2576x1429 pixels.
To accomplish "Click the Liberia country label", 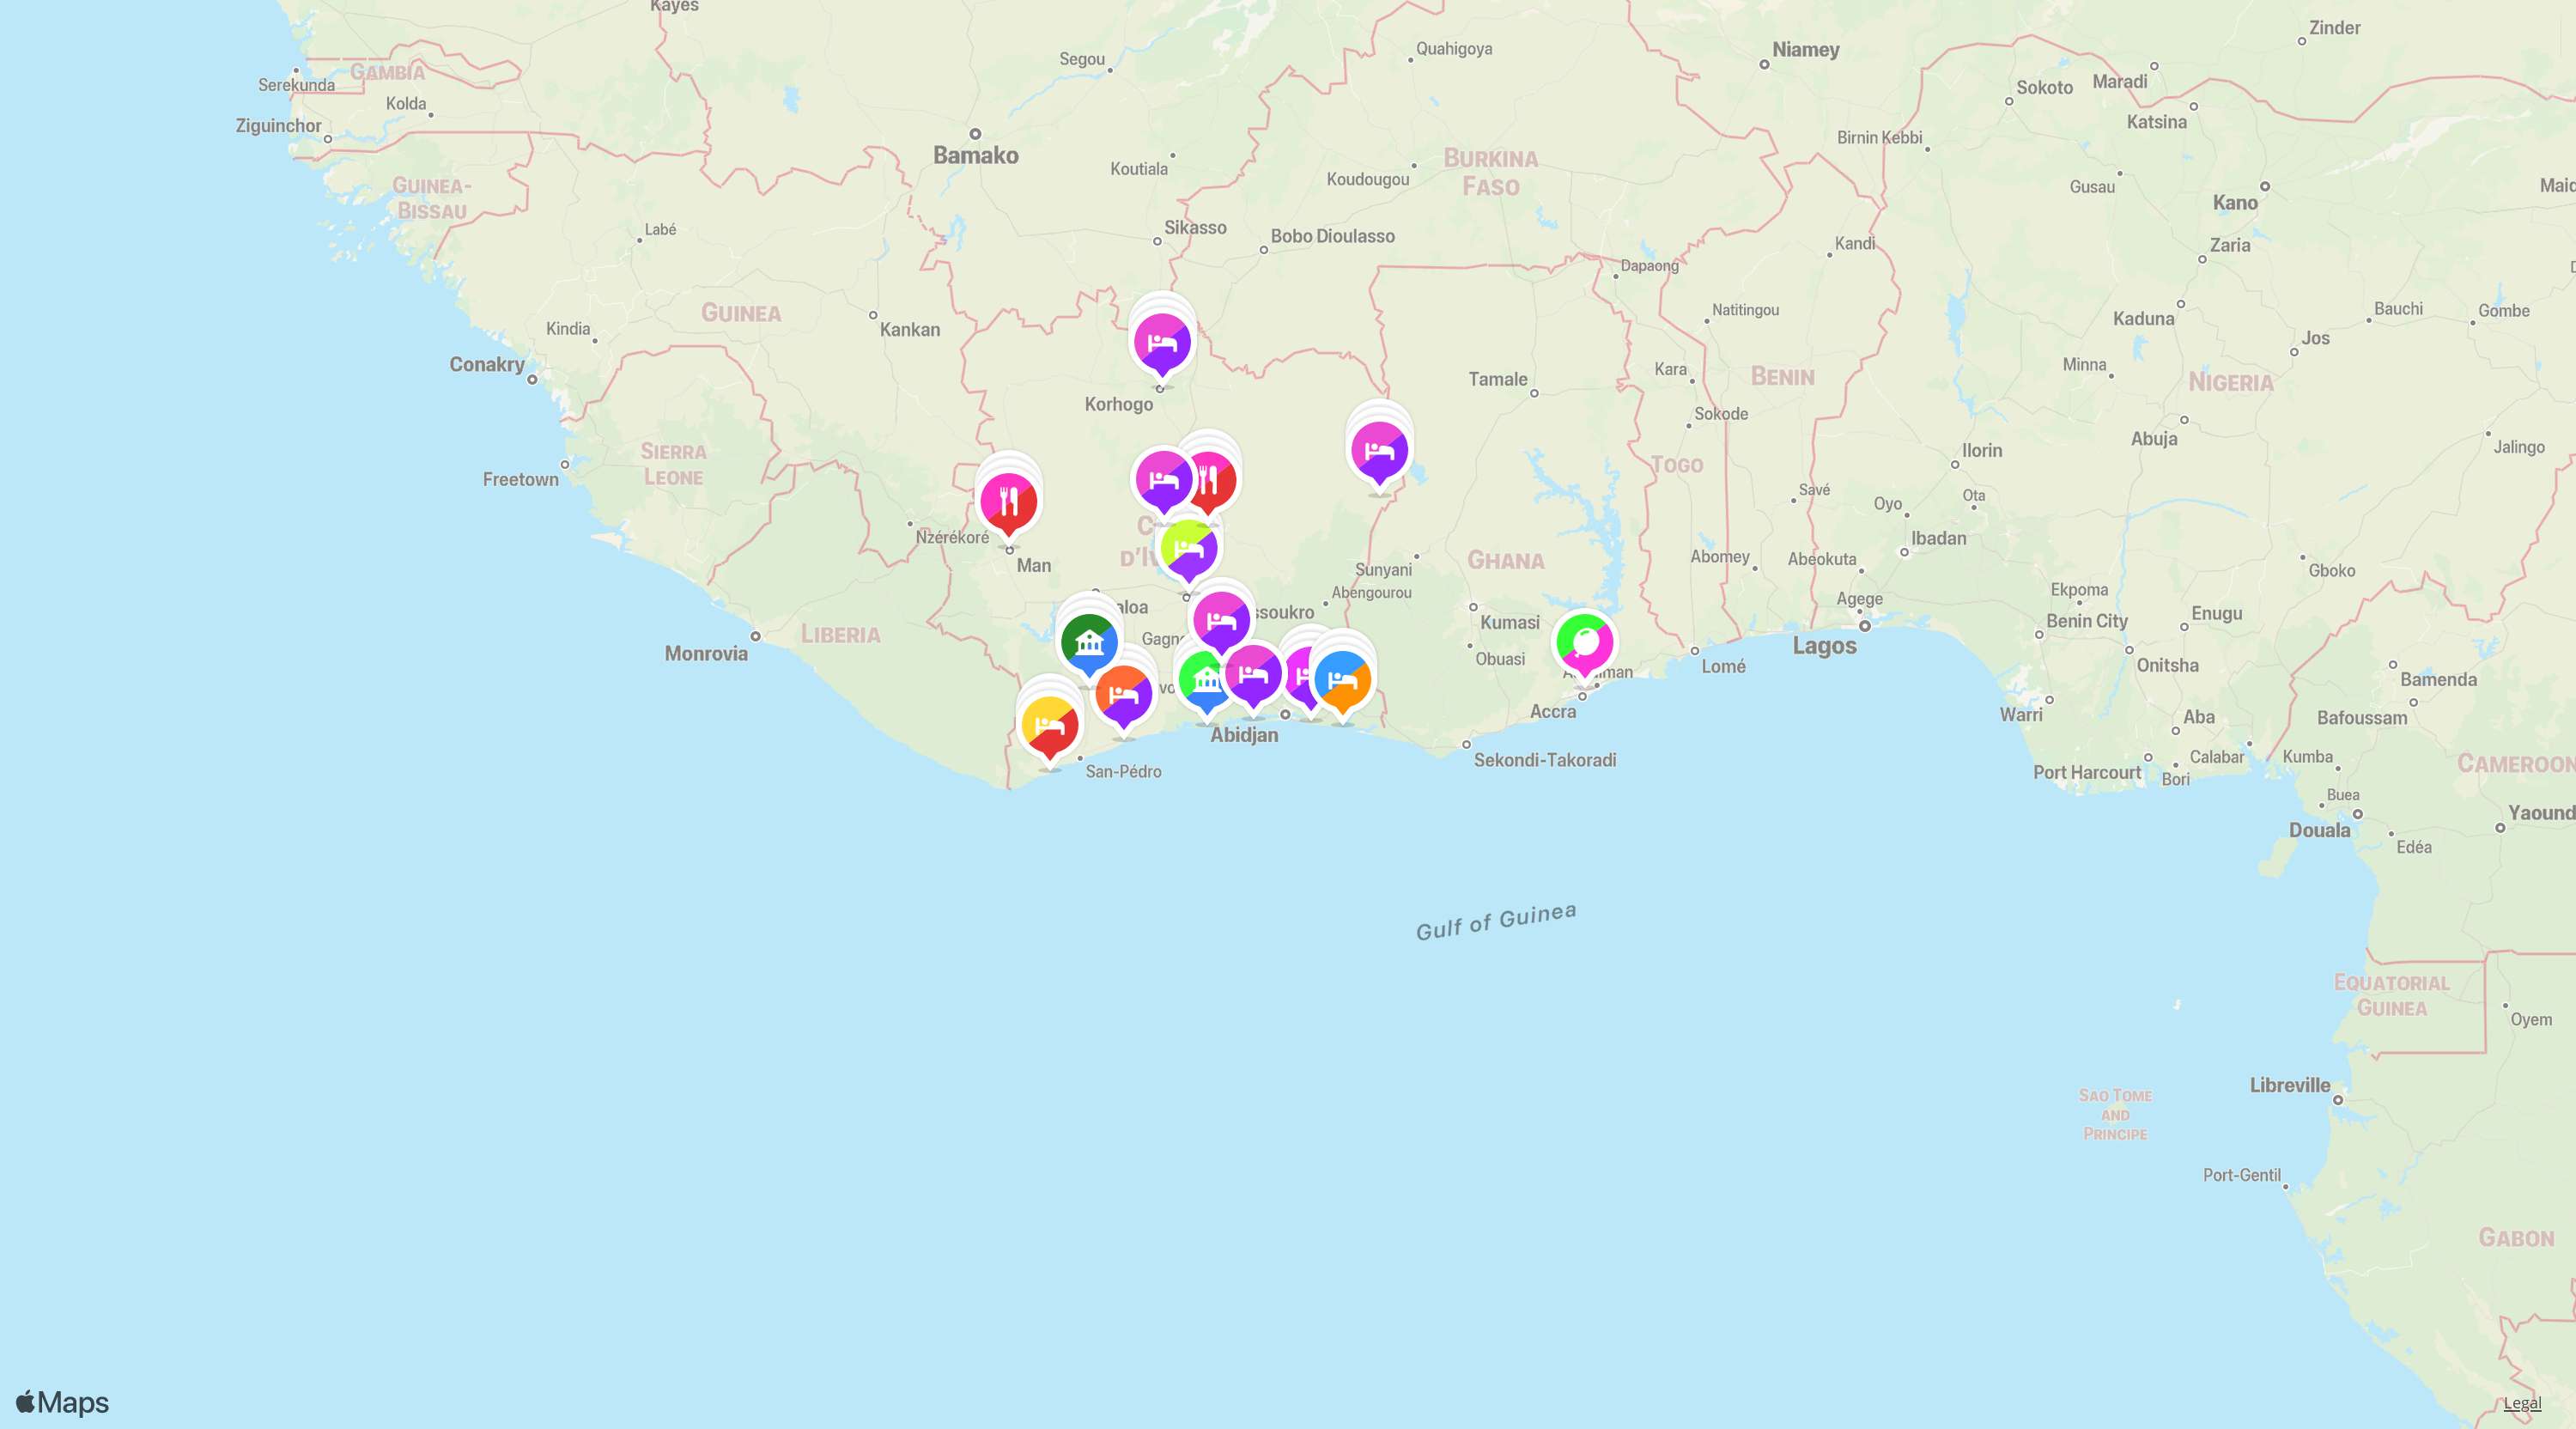I will tap(840, 635).
